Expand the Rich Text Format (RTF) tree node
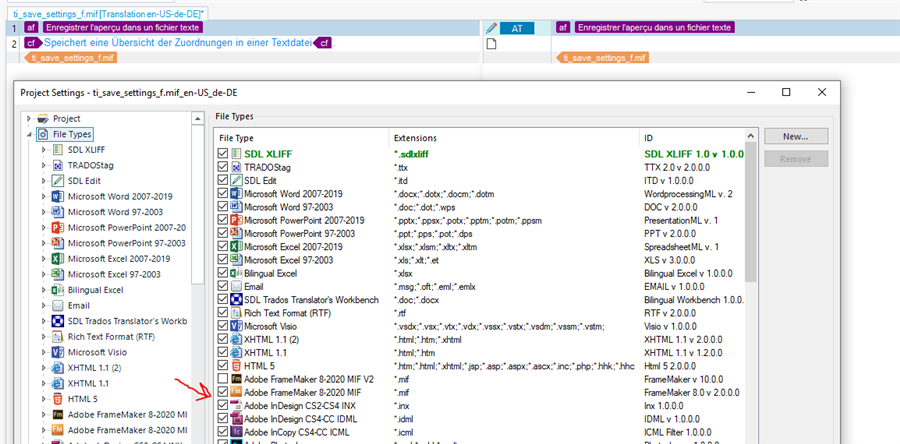This screenshot has width=900, height=444. click(43, 337)
